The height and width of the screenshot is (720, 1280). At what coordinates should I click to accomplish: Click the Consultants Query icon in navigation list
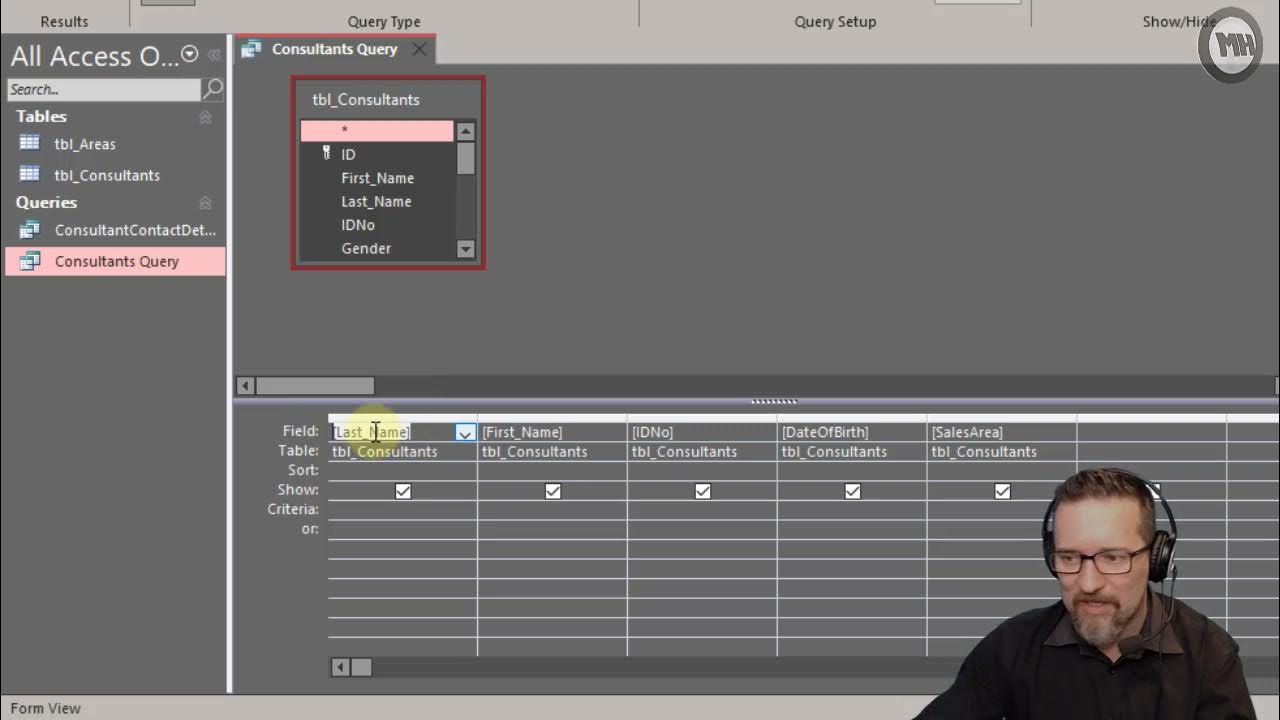pyautogui.click(x=29, y=261)
